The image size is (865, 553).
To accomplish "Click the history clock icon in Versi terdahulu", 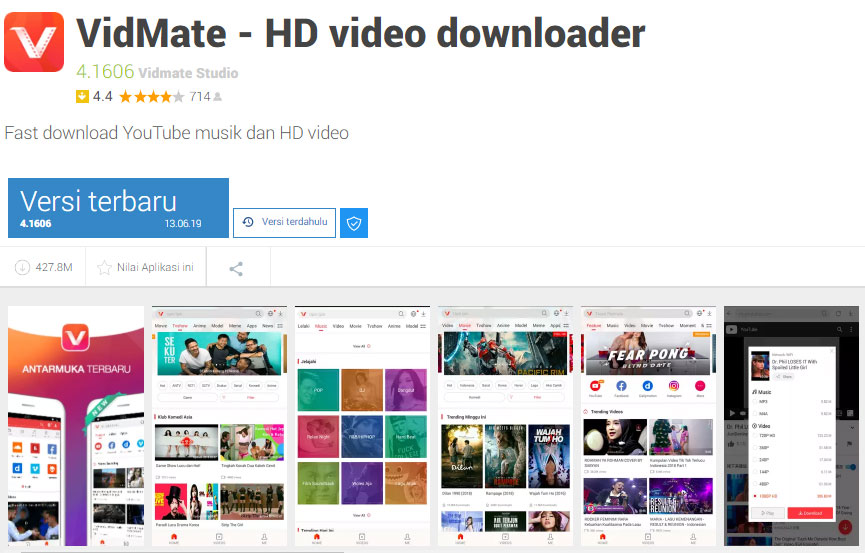I will coord(248,222).
